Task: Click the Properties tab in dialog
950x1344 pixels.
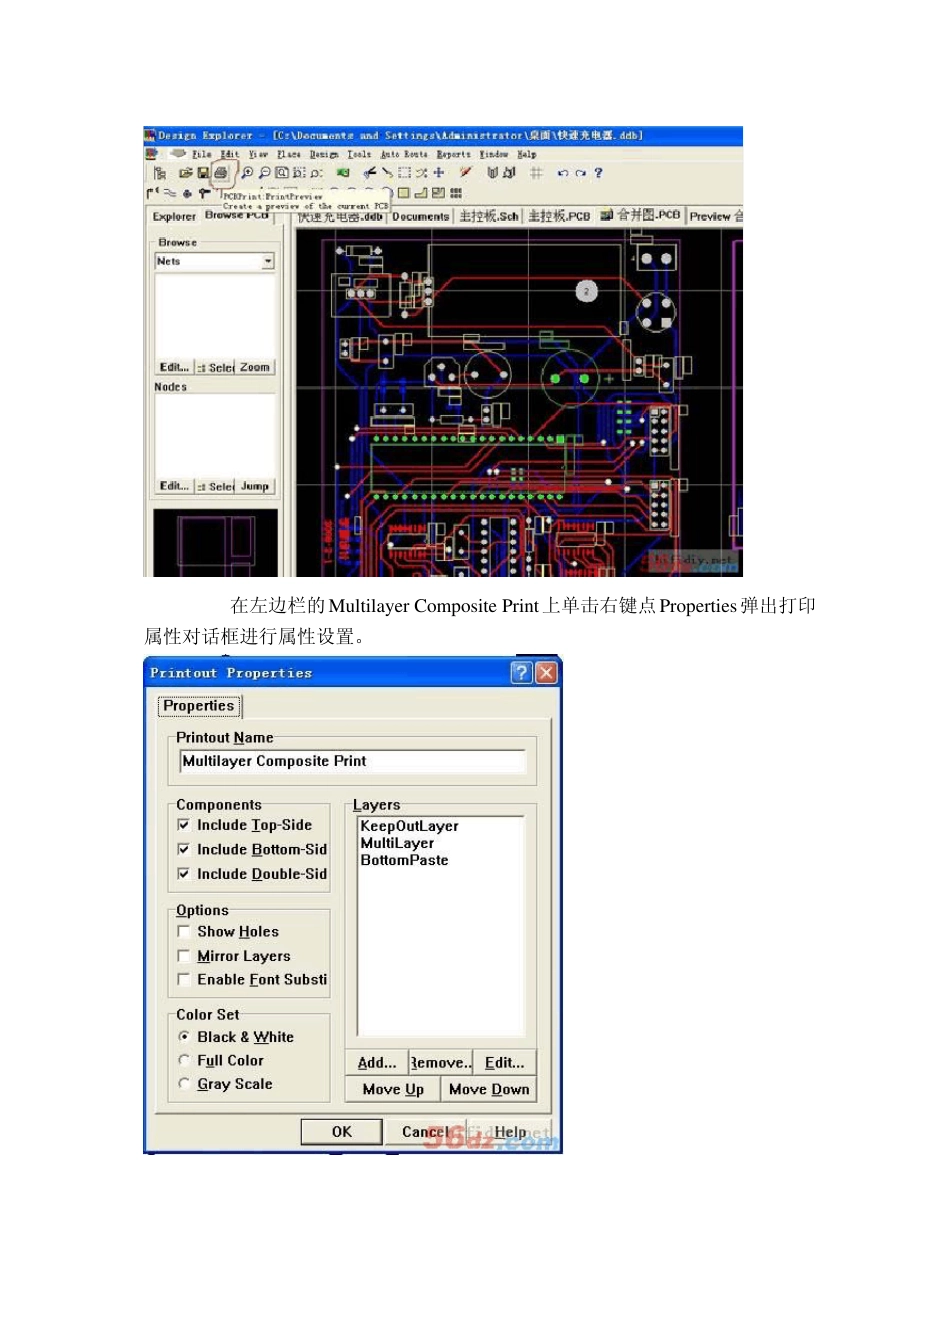Action: pyautogui.click(x=199, y=706)
